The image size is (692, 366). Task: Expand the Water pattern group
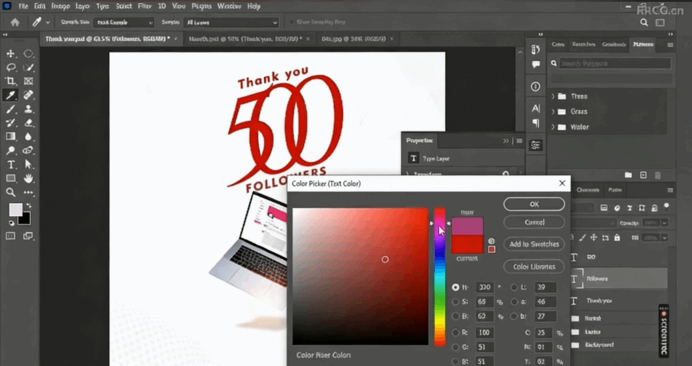point(553,127)
